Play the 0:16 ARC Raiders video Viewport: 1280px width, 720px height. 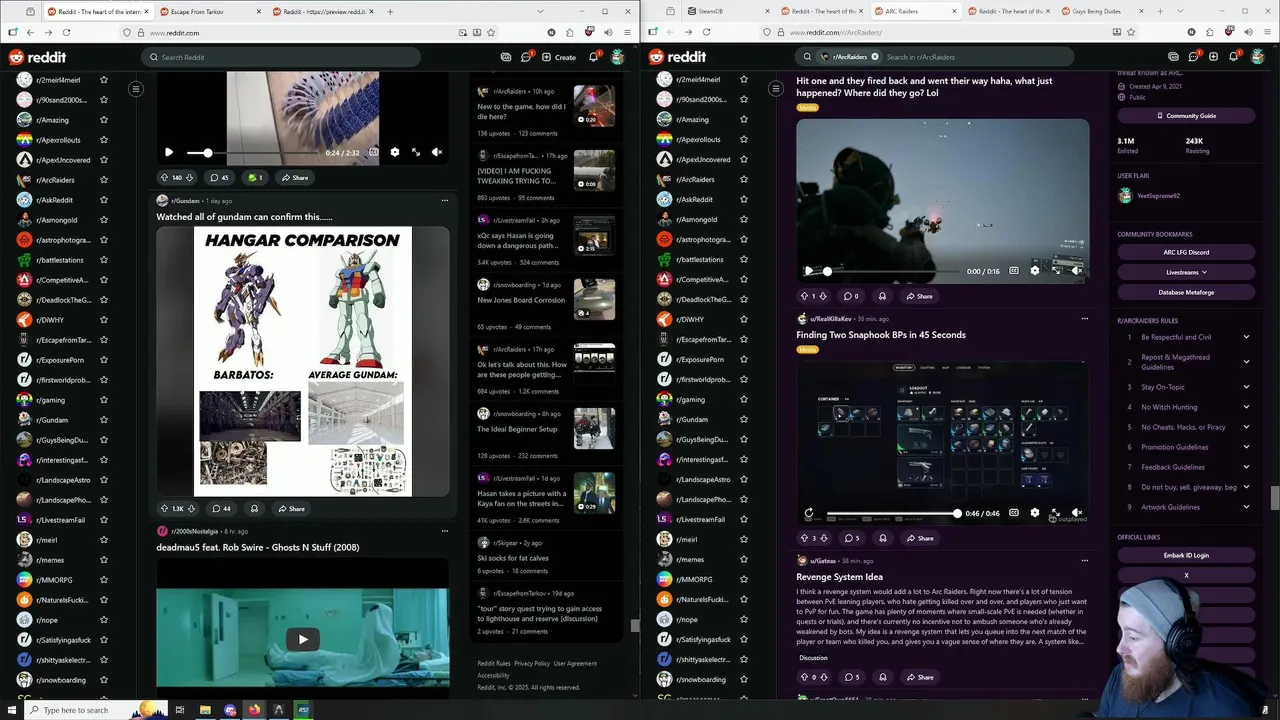coord(809,271)
